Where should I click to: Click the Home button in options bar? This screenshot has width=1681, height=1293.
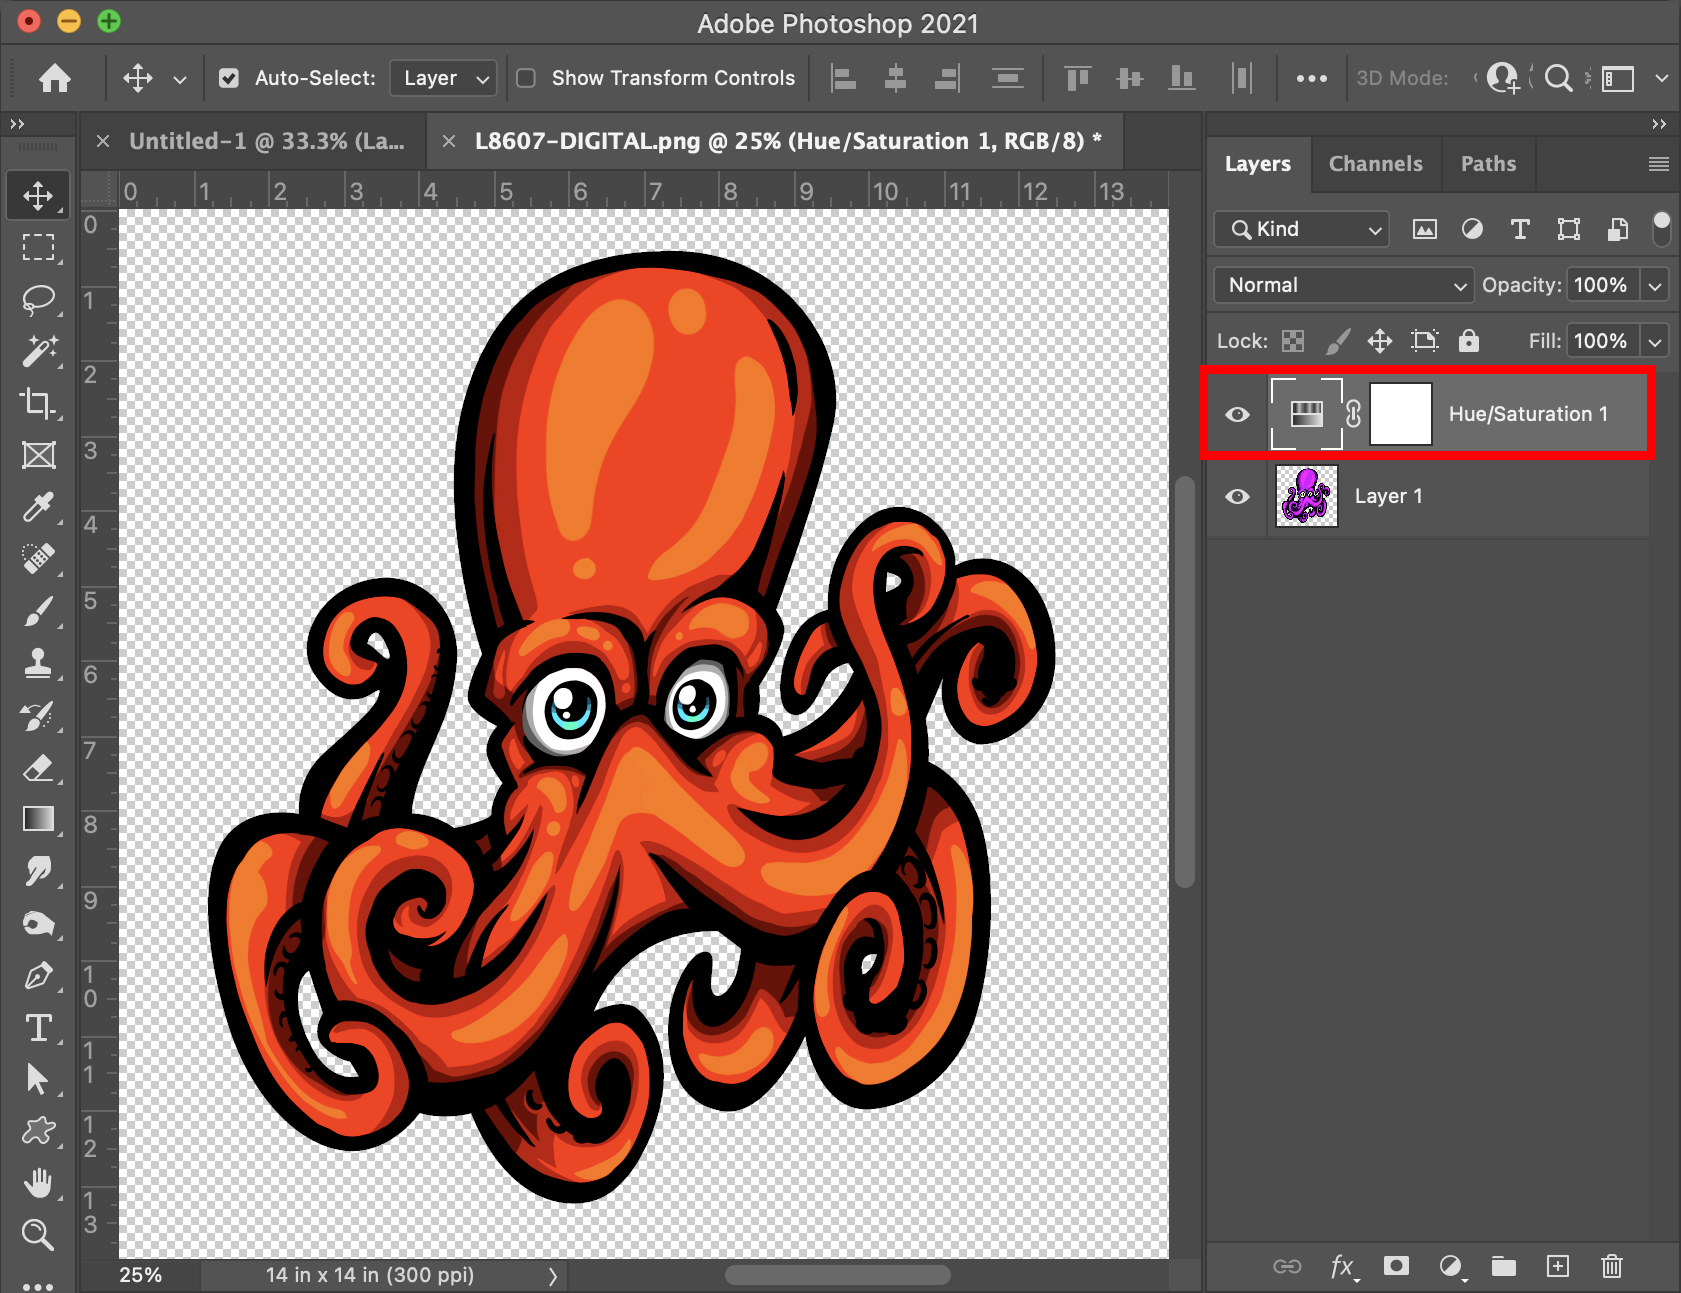55,78
